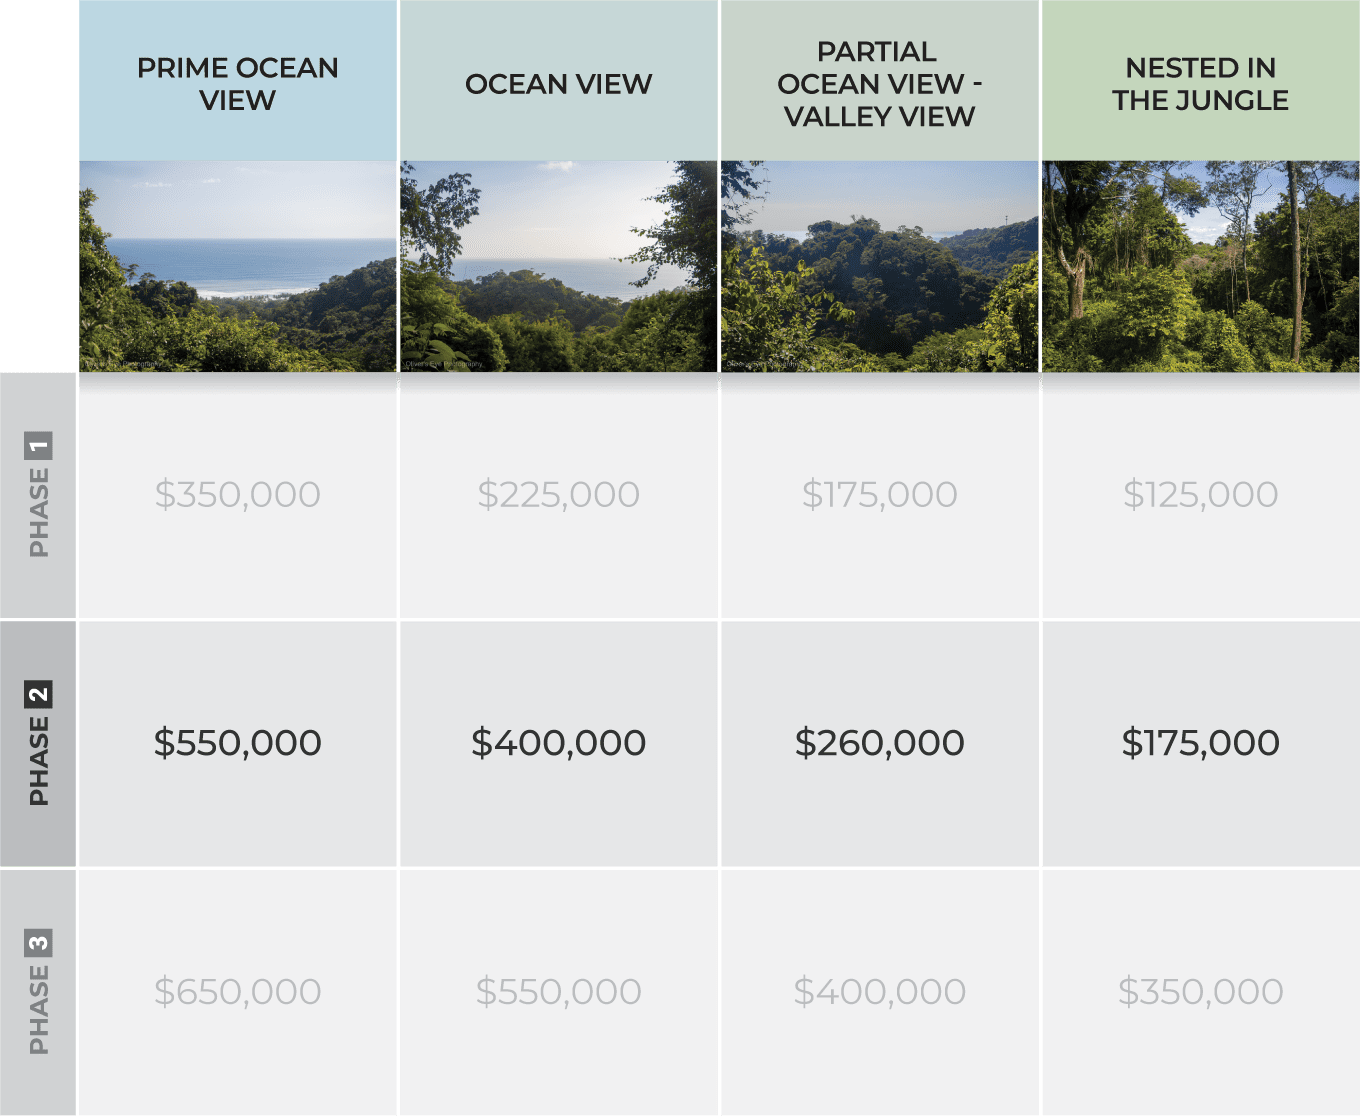Viewport: 1360px width, 1116px height.
Task: Select the Ocean View column header
Action: pyautogui.click(x=559, y=81)
